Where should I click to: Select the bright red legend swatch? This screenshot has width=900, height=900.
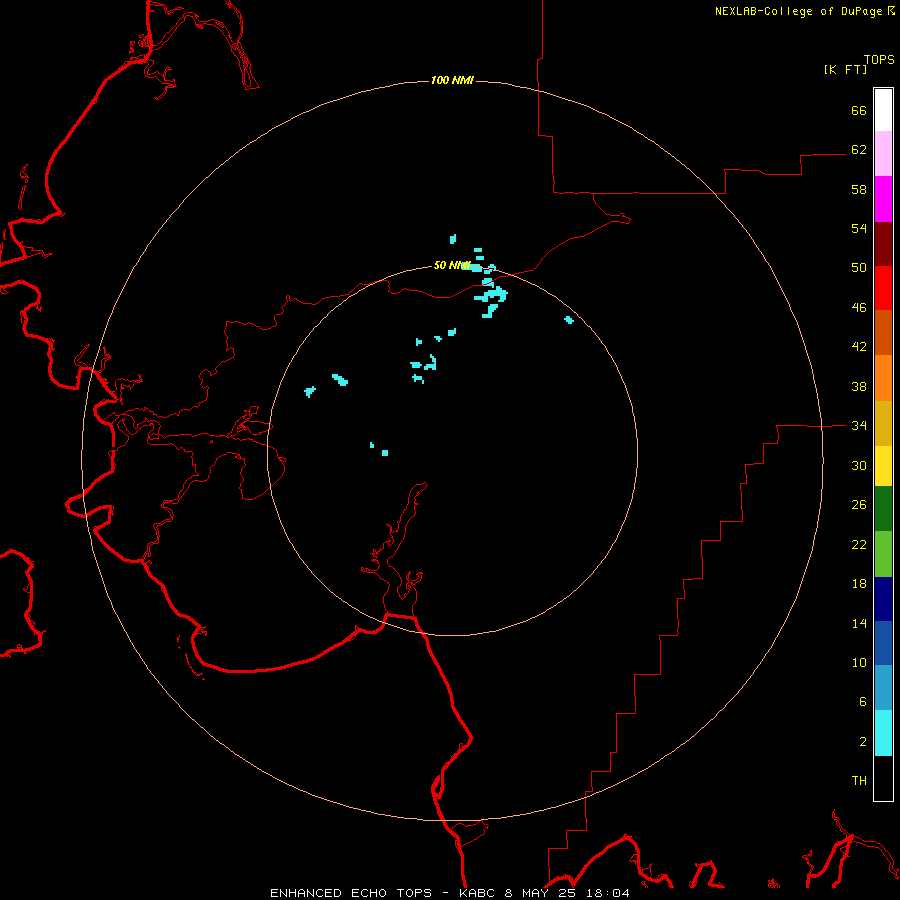pos(883,288)
